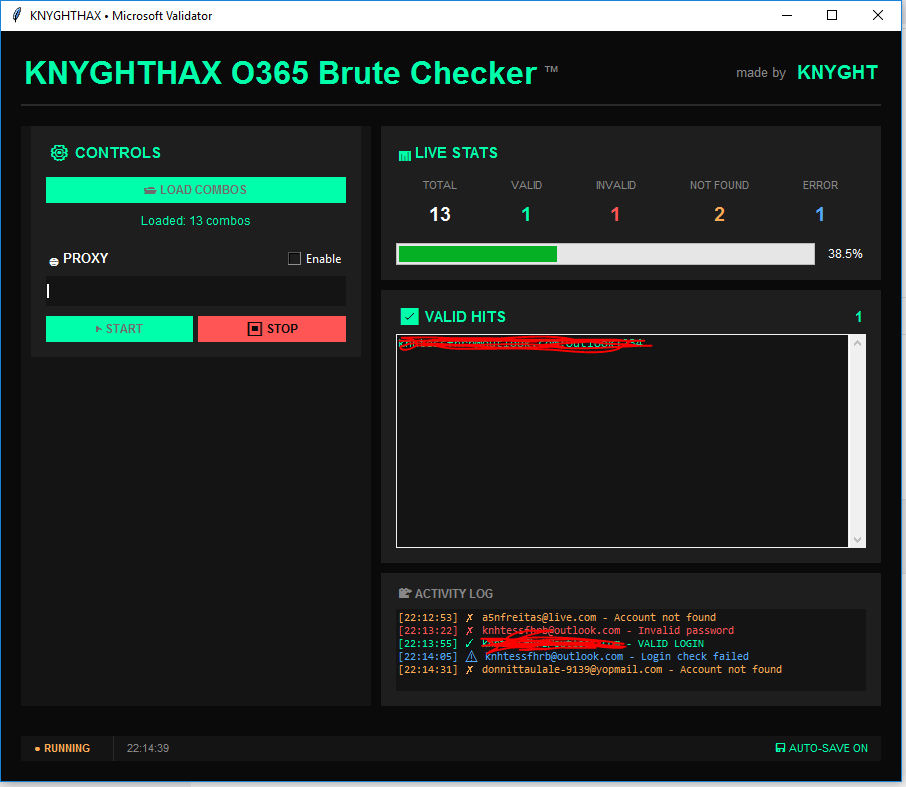Enable the proxy checkbox
The height and width of the screenshot is (787, 906).
click(x=294, y=259)
